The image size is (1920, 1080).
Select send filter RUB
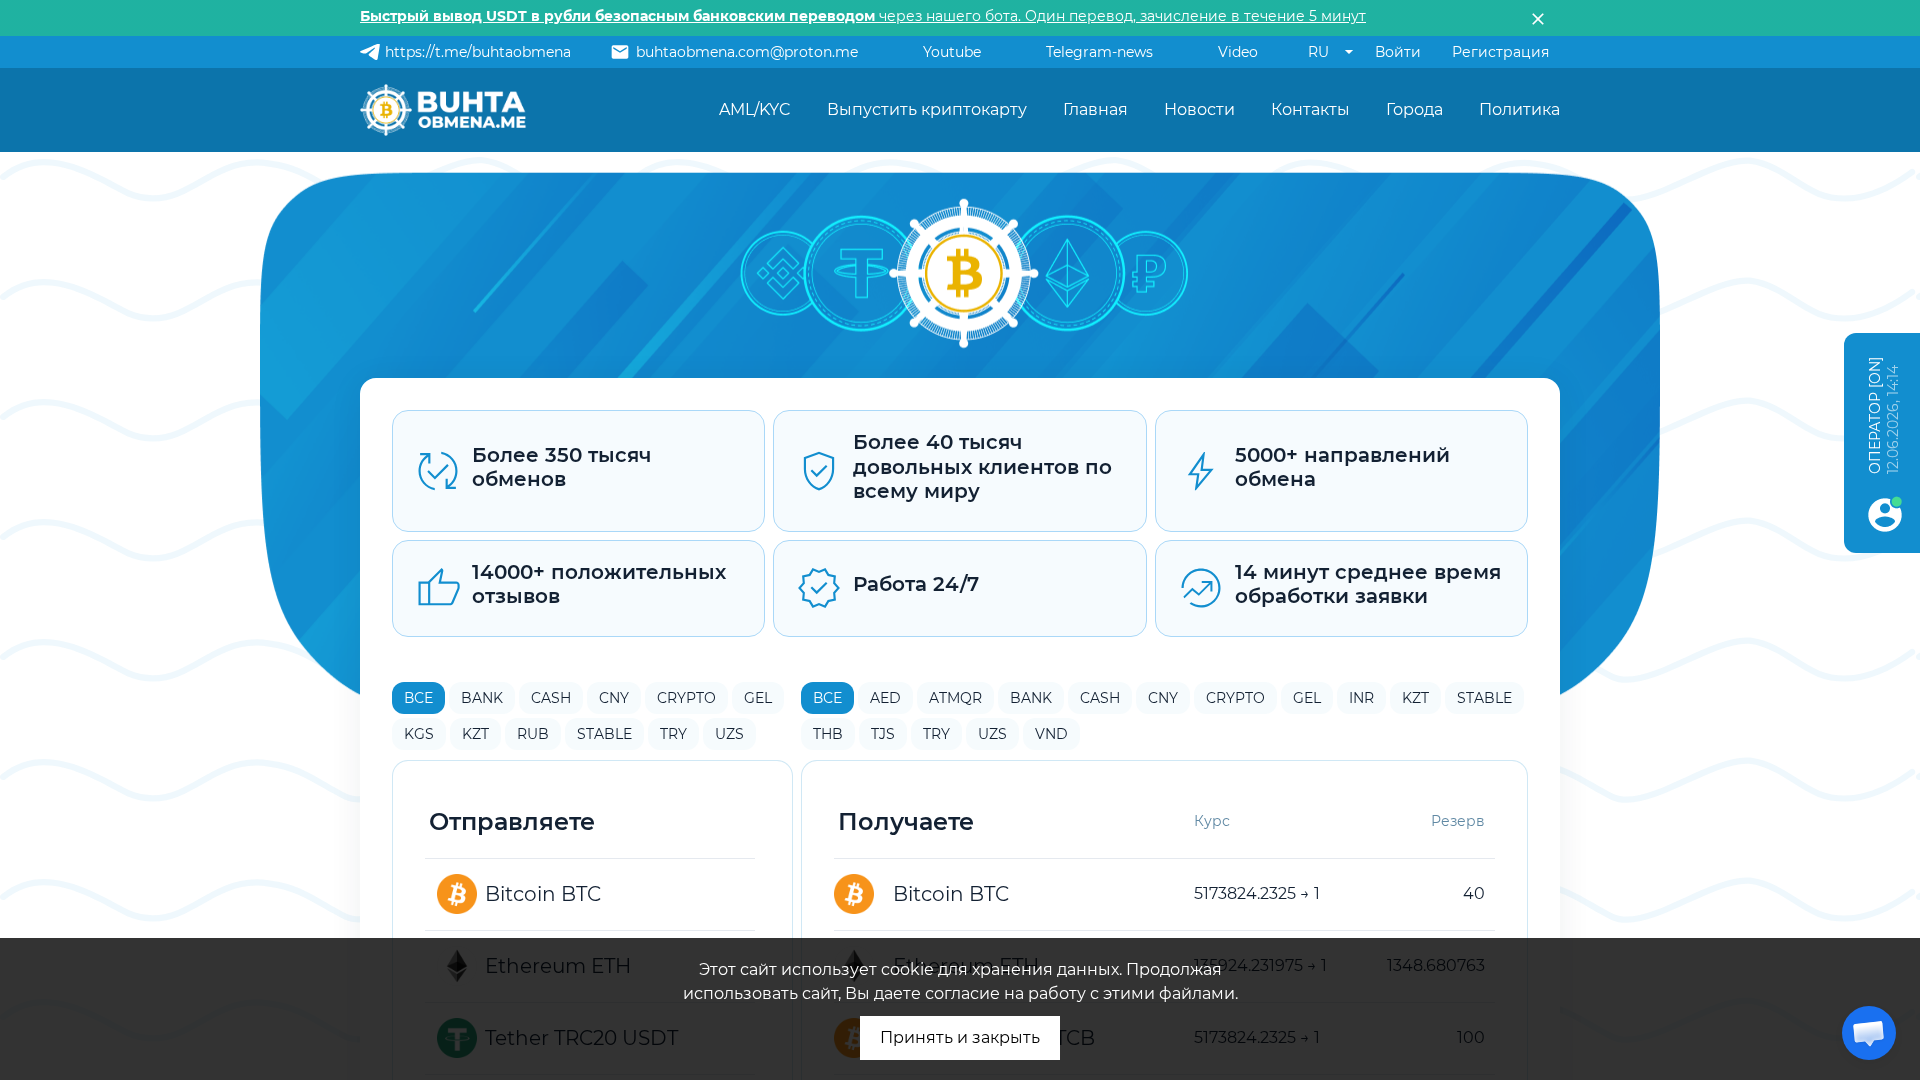(x=533, y=734)
